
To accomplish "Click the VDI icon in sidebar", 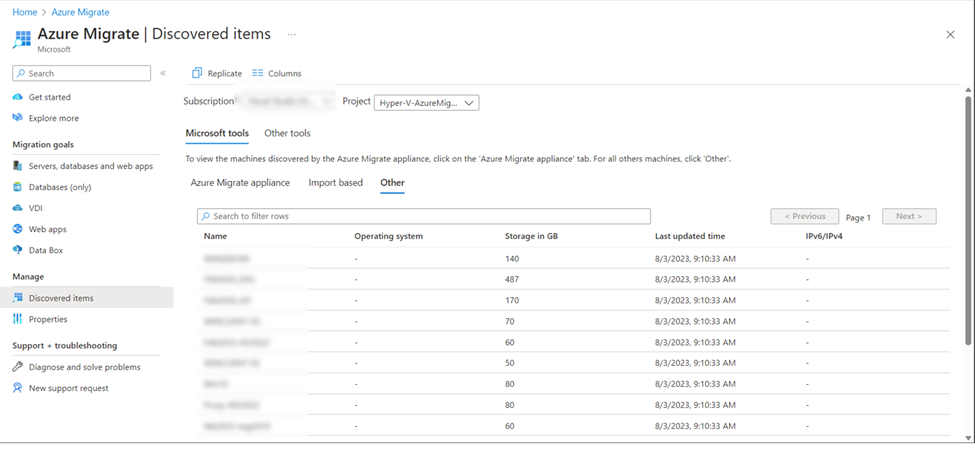I will tap(17, 208).
